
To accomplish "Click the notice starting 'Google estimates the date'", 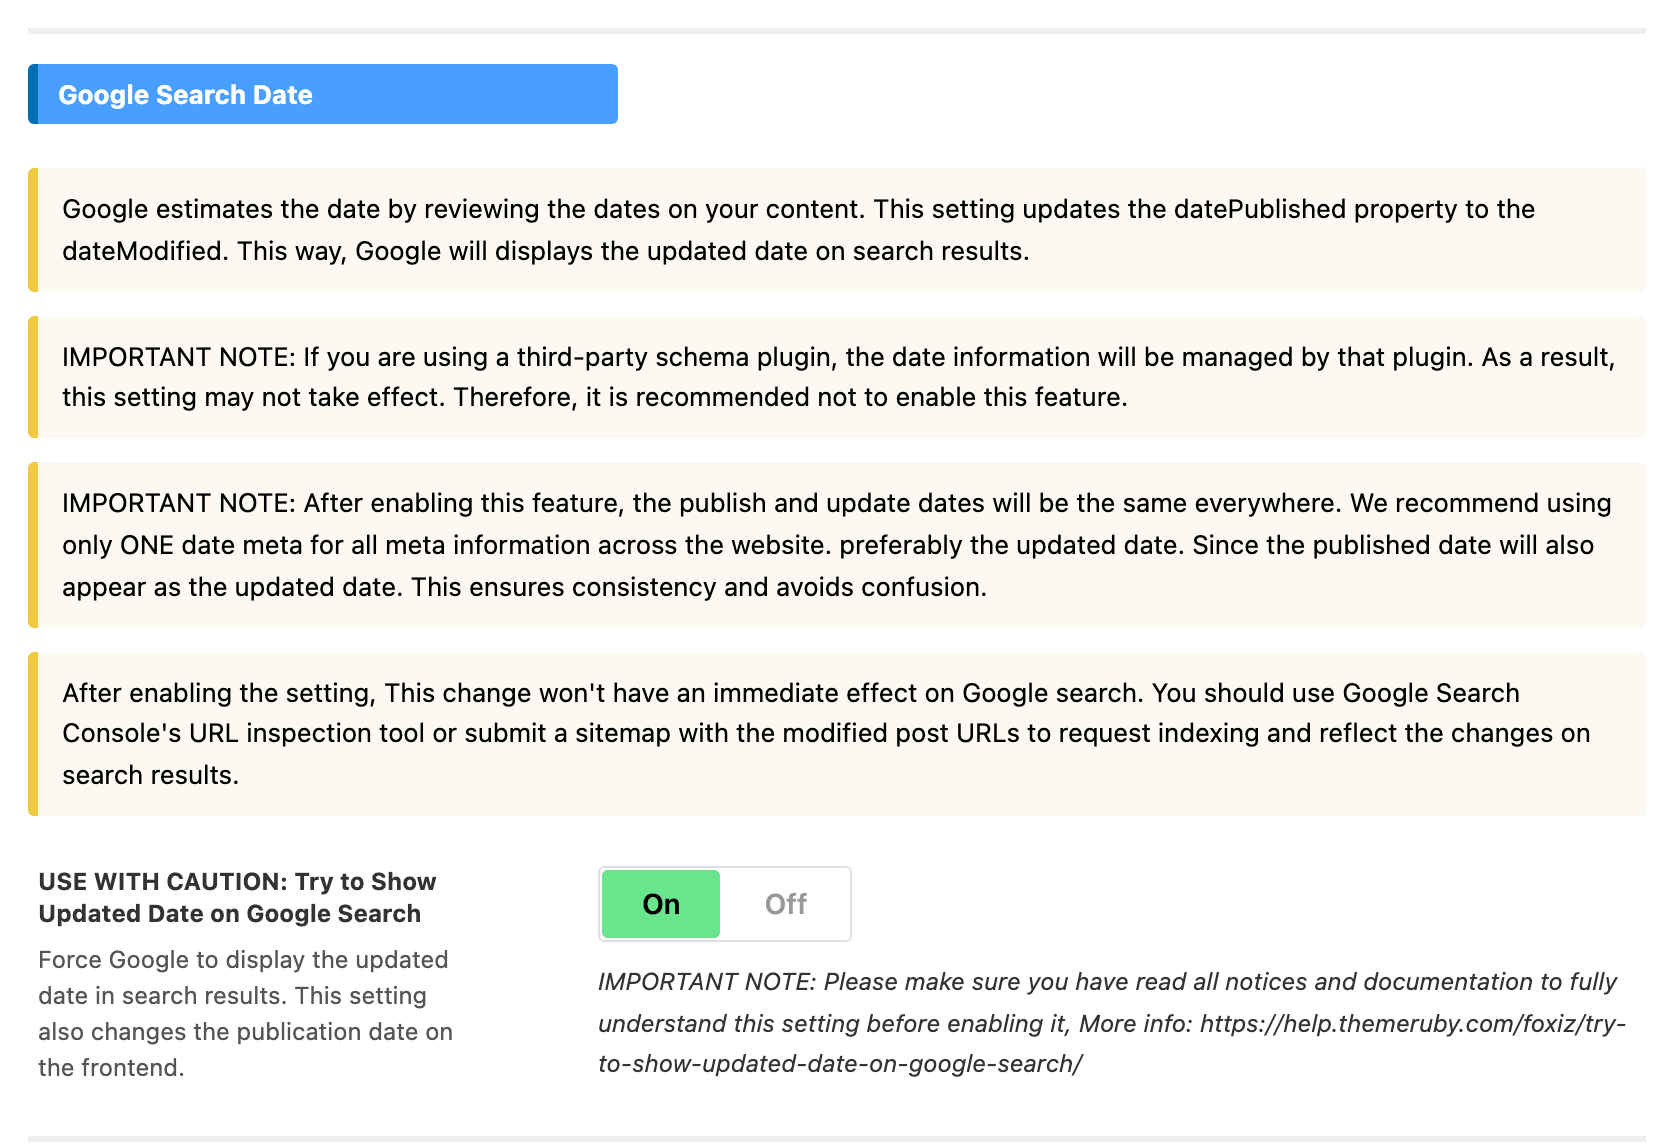I will point(837,230).
